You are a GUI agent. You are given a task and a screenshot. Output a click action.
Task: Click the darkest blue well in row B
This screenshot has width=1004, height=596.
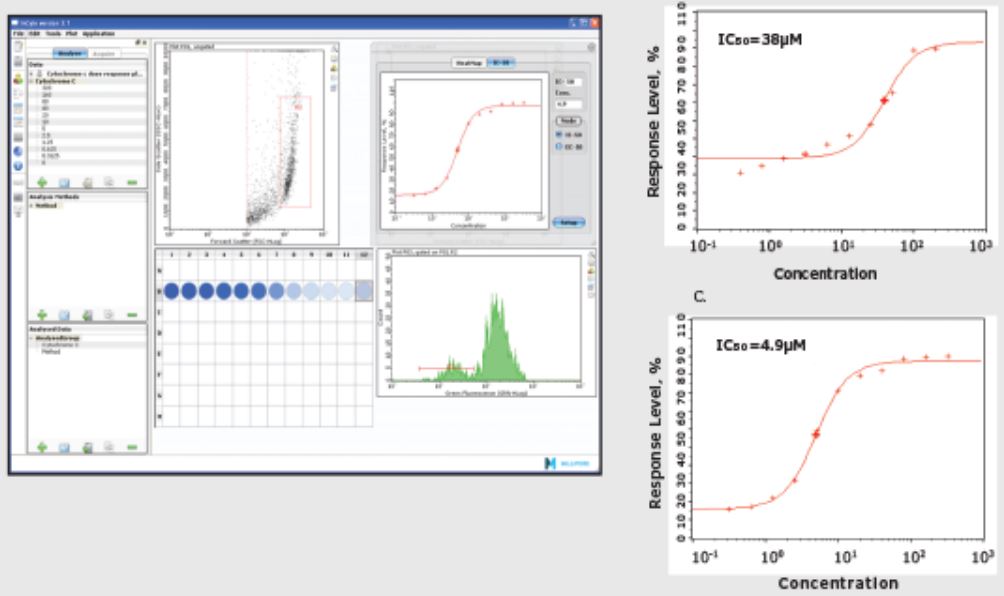tap(173, 290)
